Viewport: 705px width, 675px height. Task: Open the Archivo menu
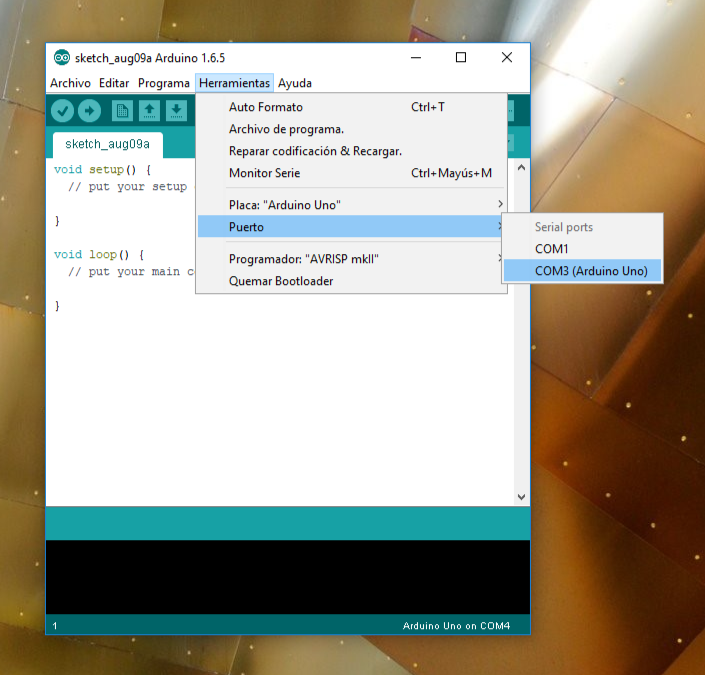70,83
